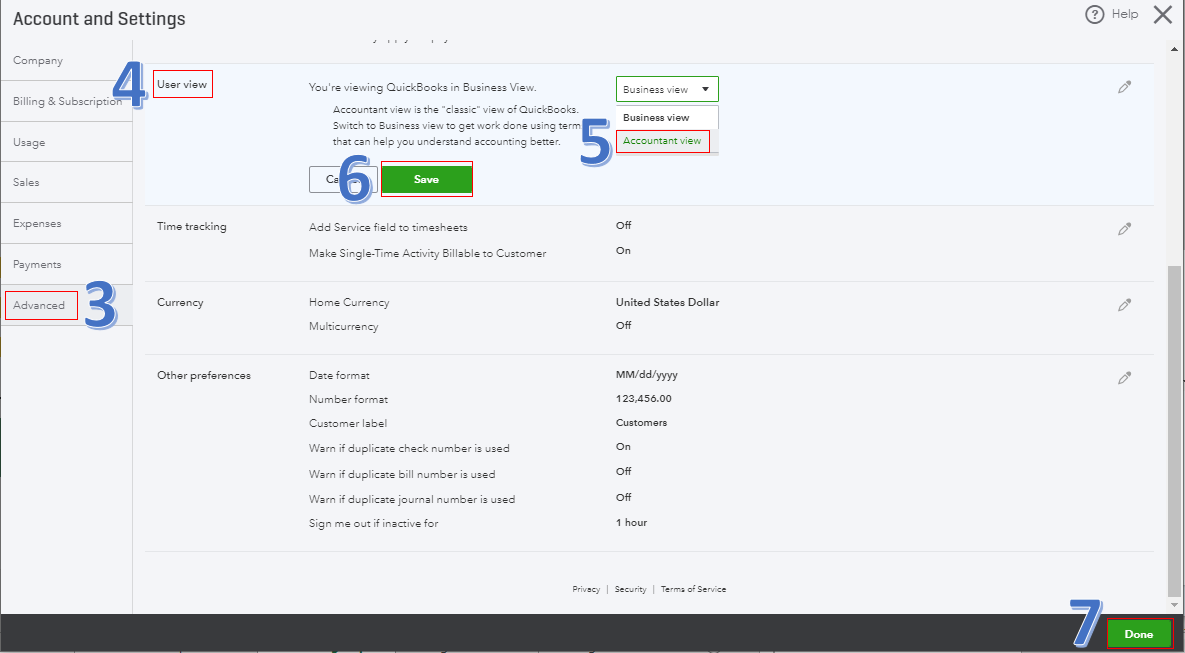Click Make Single-Time Activity Billable row
1185x653 pixels.
(428, 253)
